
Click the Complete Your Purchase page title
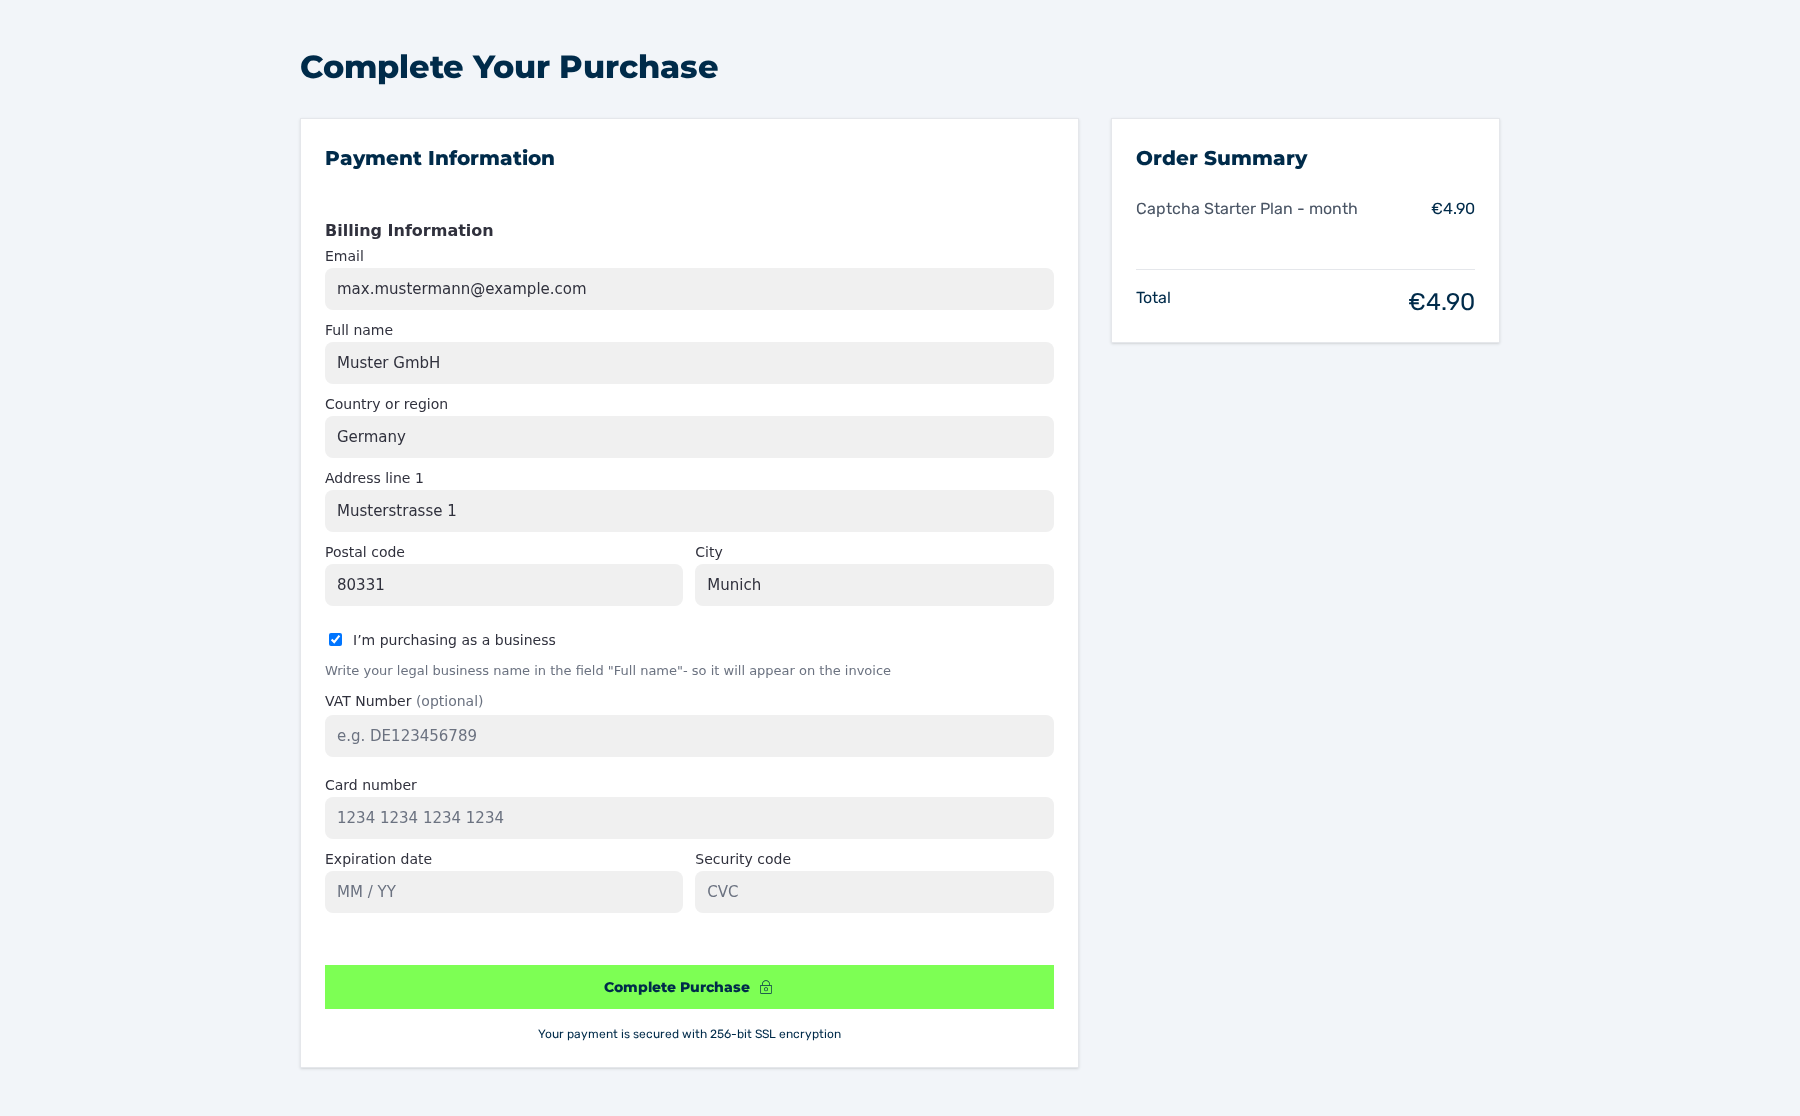[x=509, y=67]
